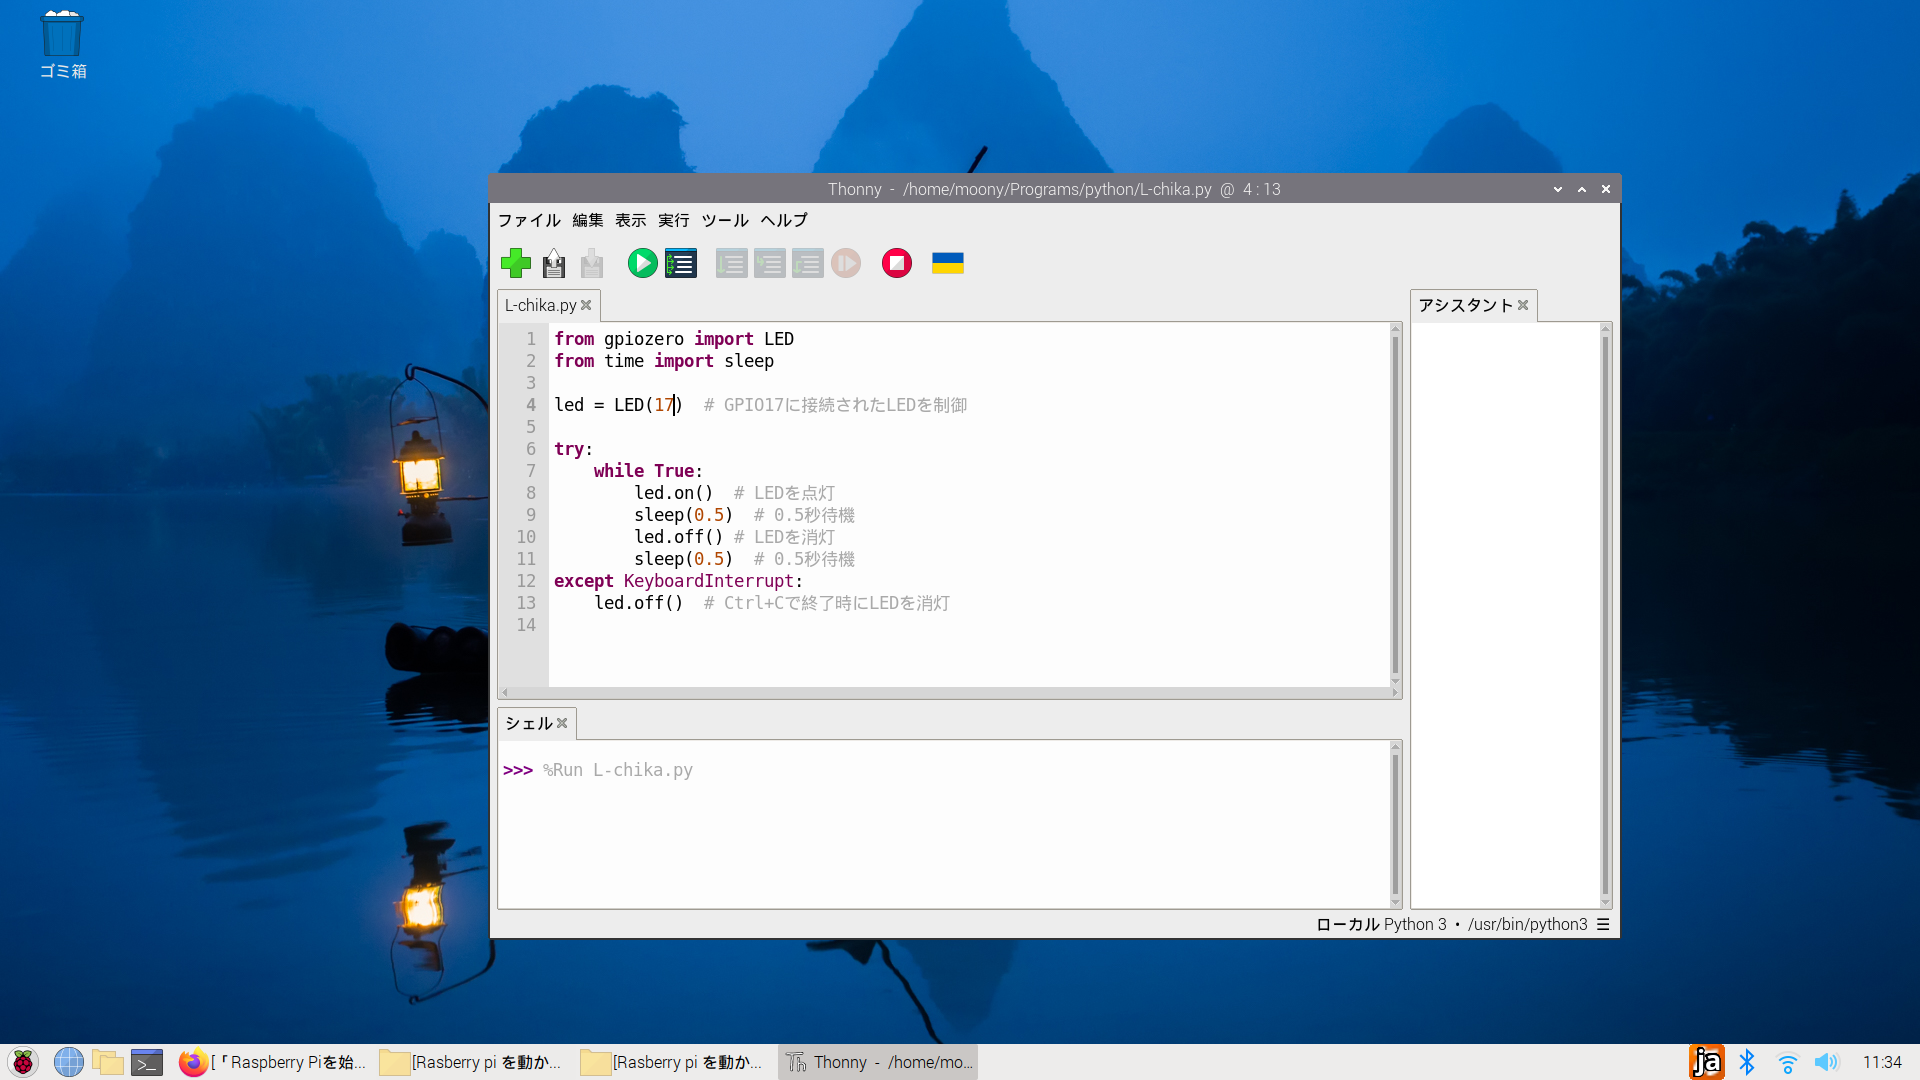Open the Raspberry Pi start menu
This screenshot has width=1920, height=1080.
click(23, 1062)
